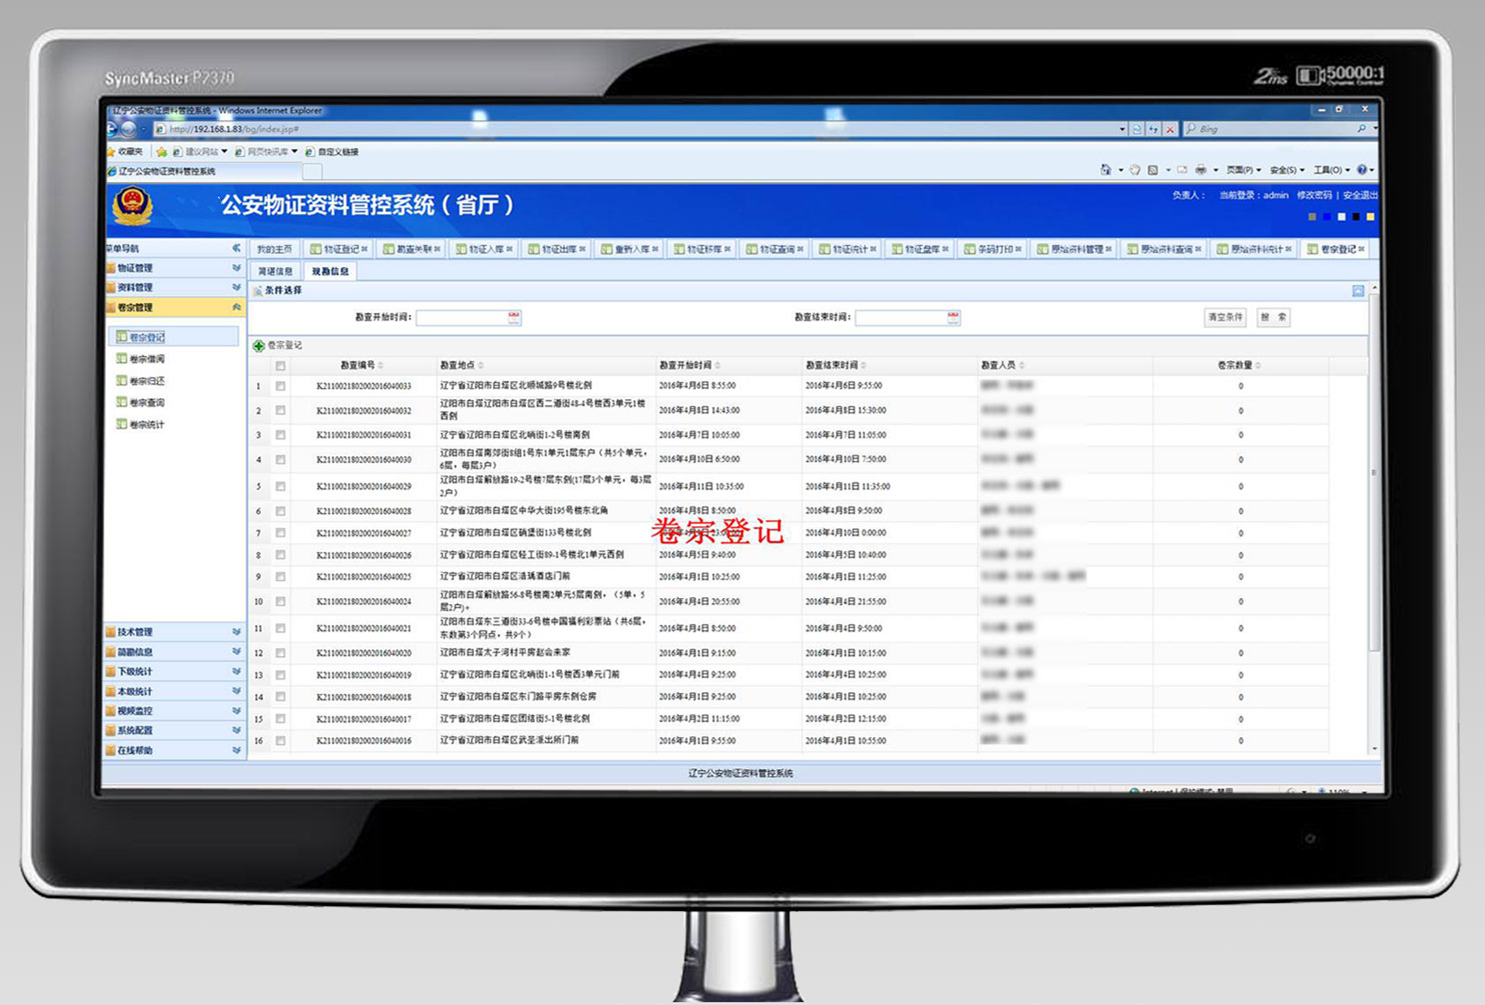
Task: Open the 物证入库 tab
Action: (x=485, y=249)
